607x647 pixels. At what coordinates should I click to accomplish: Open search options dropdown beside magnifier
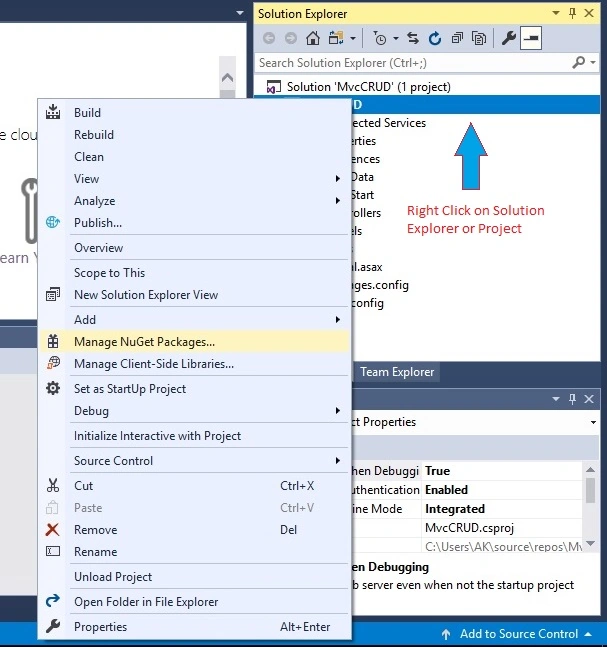point(593,62)
